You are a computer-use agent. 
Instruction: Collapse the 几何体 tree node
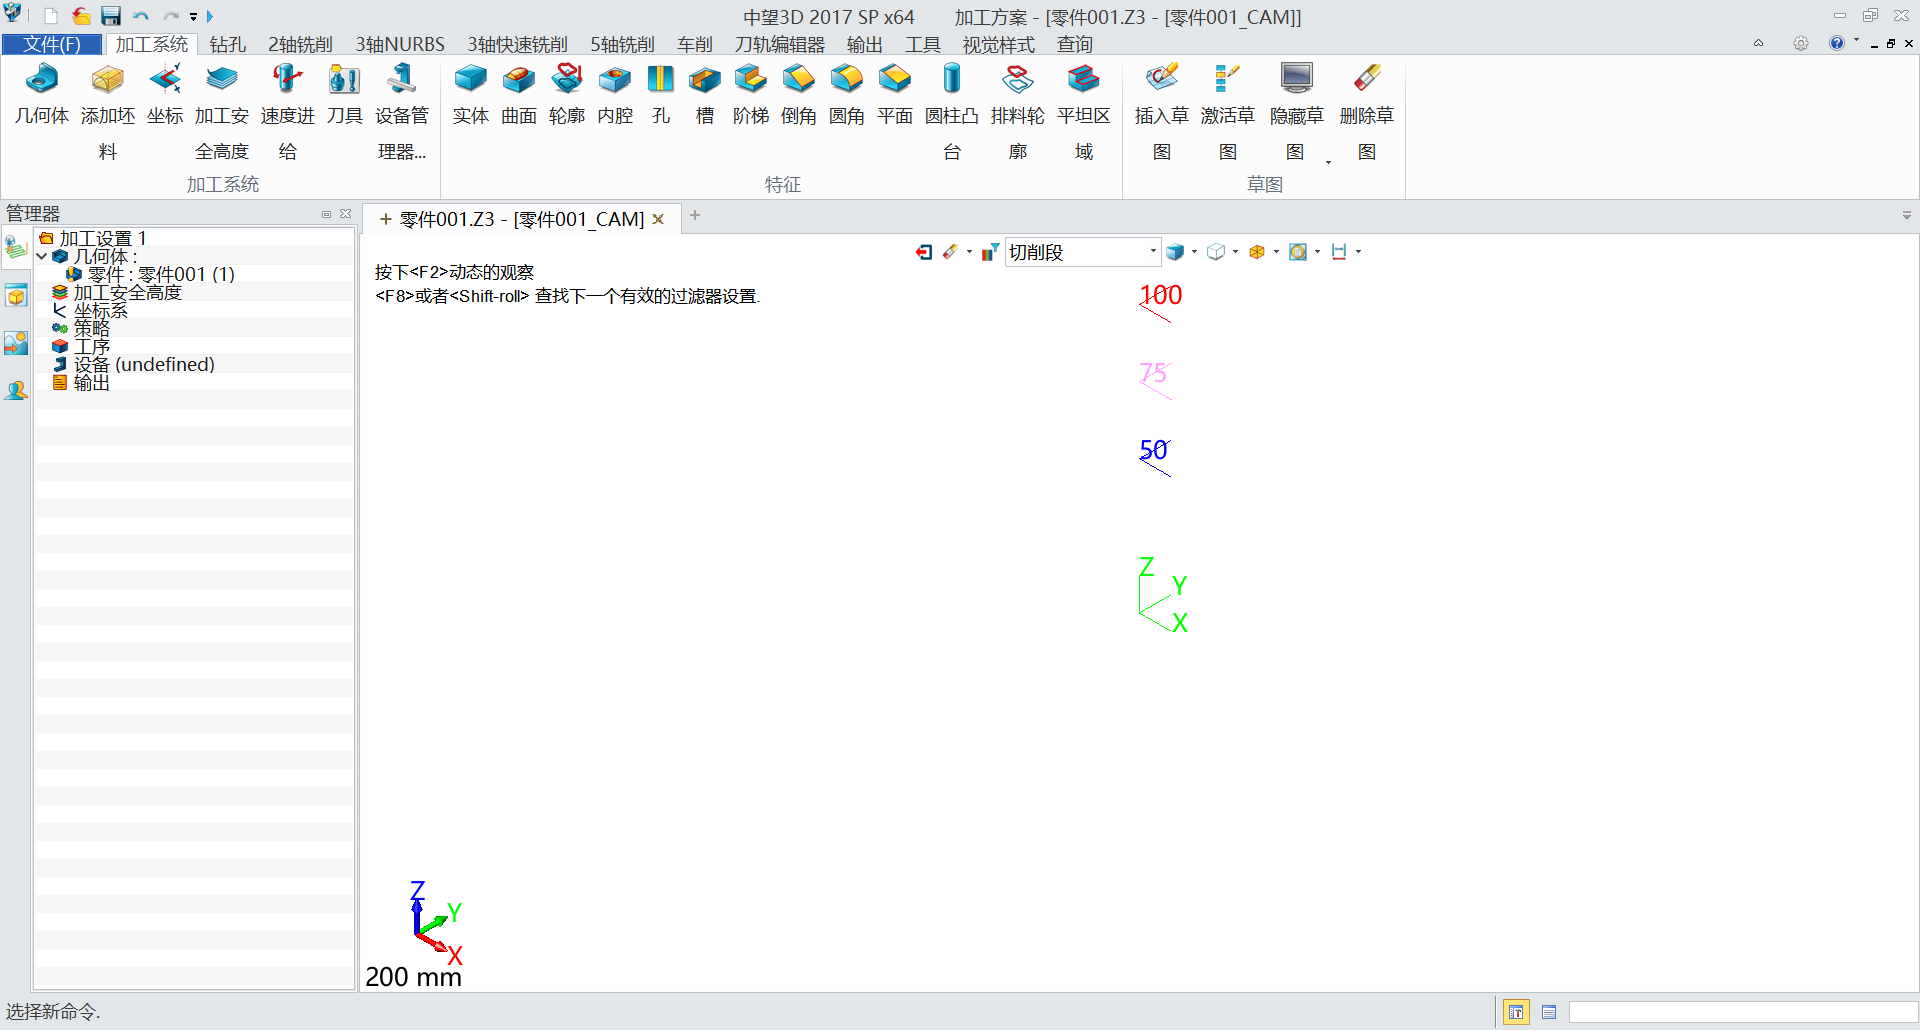42,257
